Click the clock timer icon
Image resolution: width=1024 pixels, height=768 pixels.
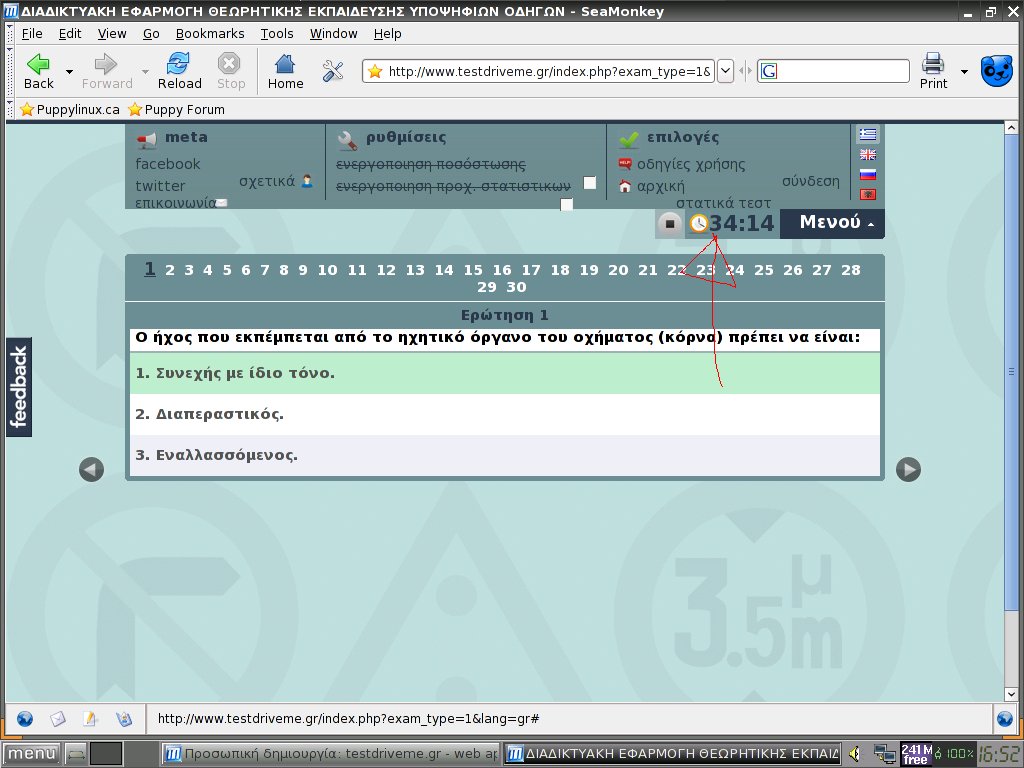699,223
